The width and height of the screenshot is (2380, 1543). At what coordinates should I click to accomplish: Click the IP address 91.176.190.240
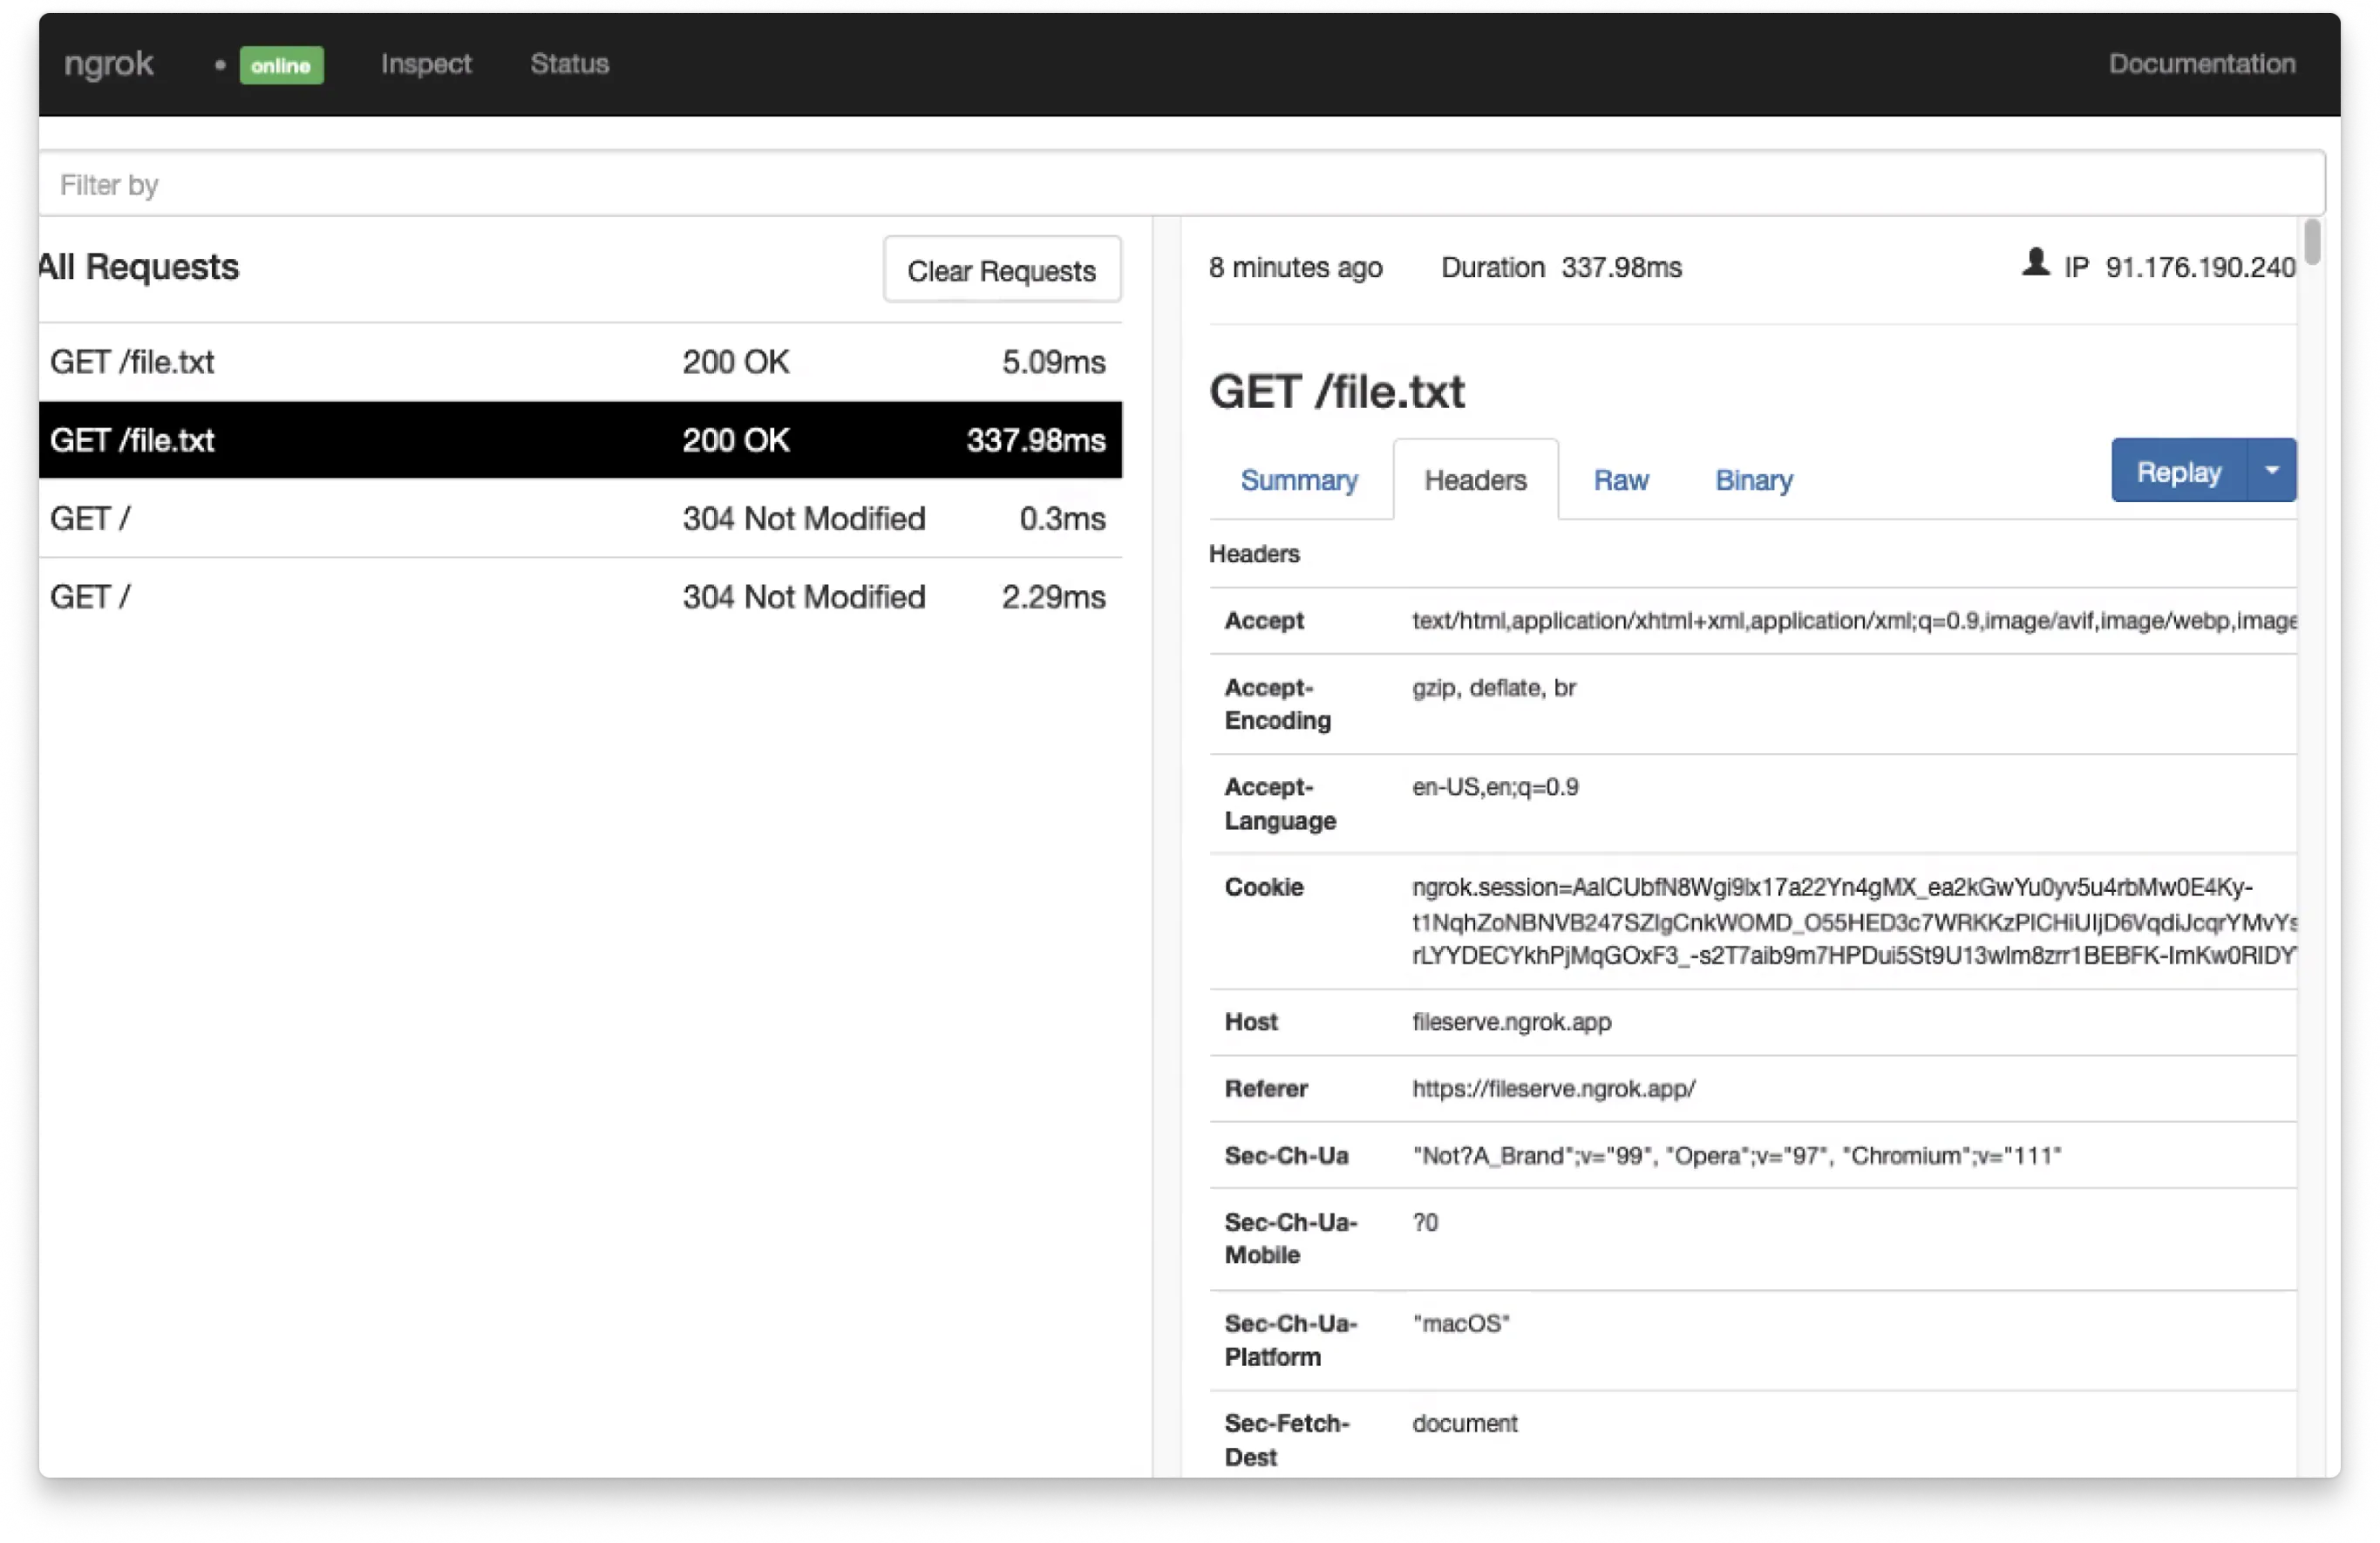2200,268
